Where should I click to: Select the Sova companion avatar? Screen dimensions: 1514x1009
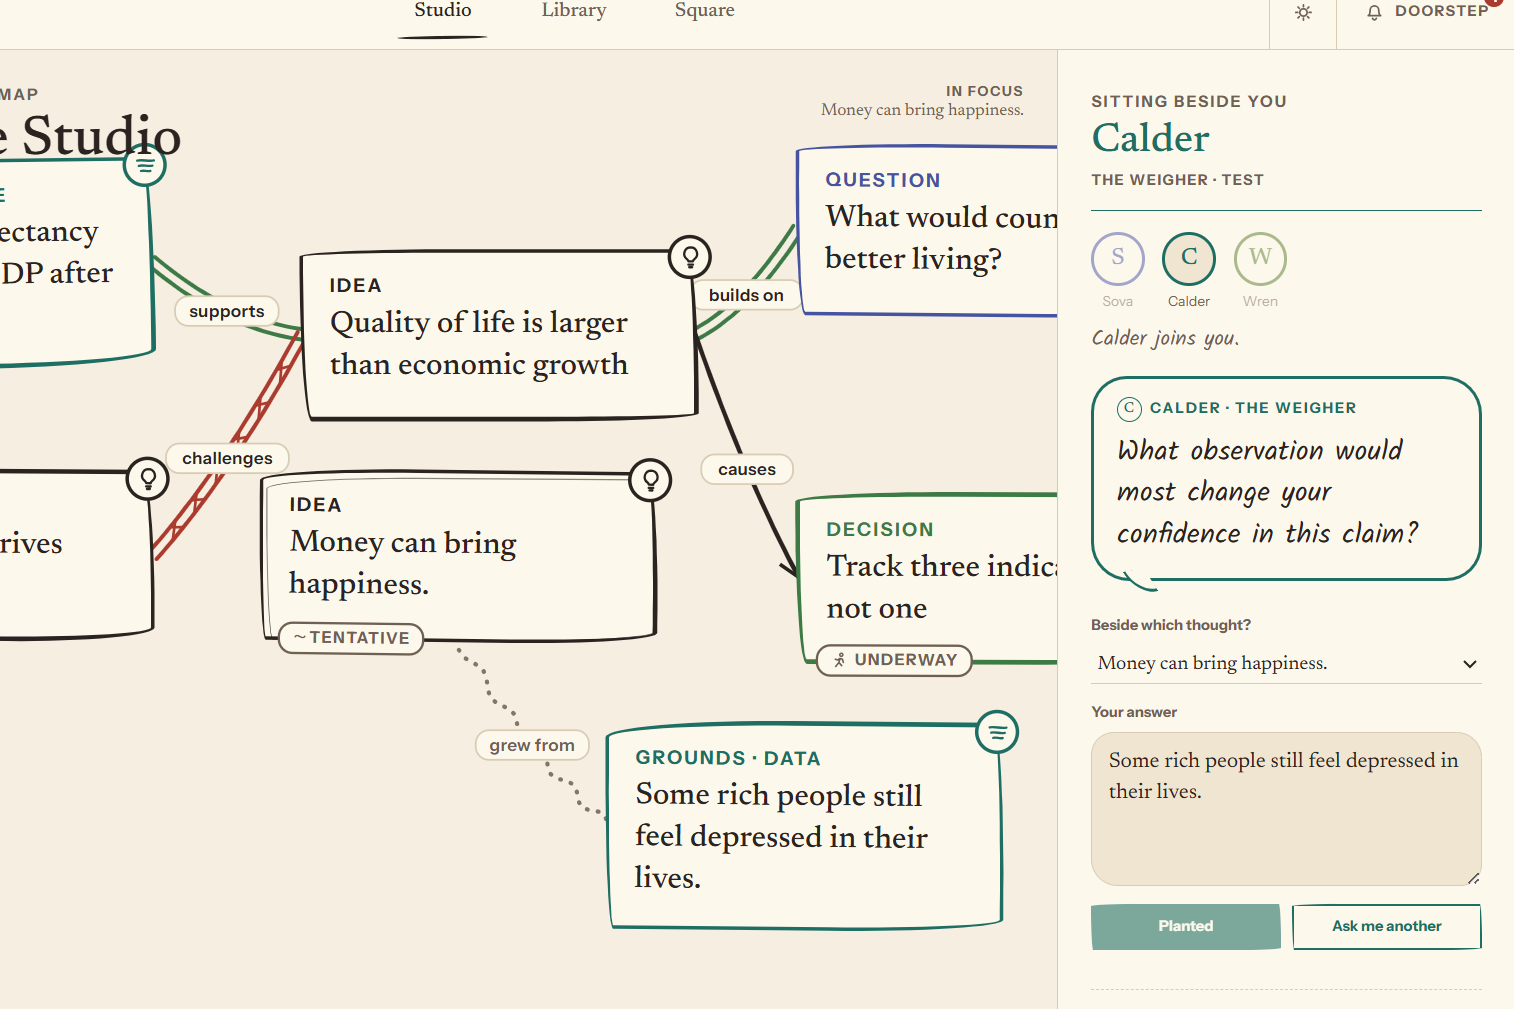pos(1118,258)
